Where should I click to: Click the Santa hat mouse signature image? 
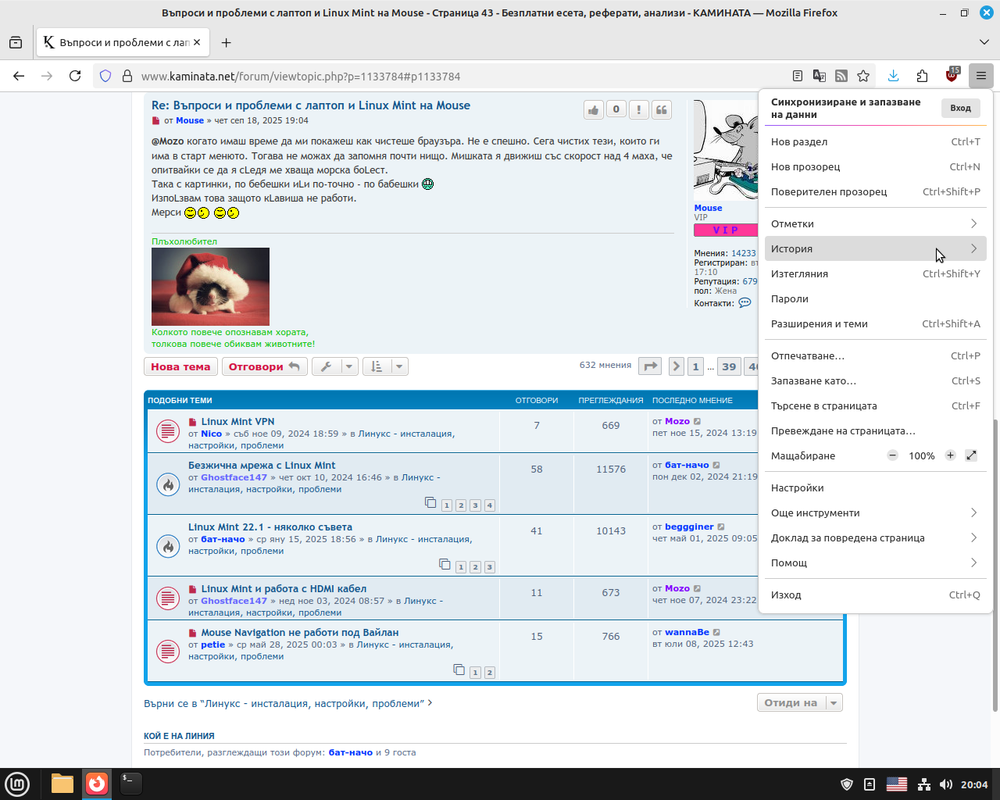pyautogui.click(x=210, y=286)
